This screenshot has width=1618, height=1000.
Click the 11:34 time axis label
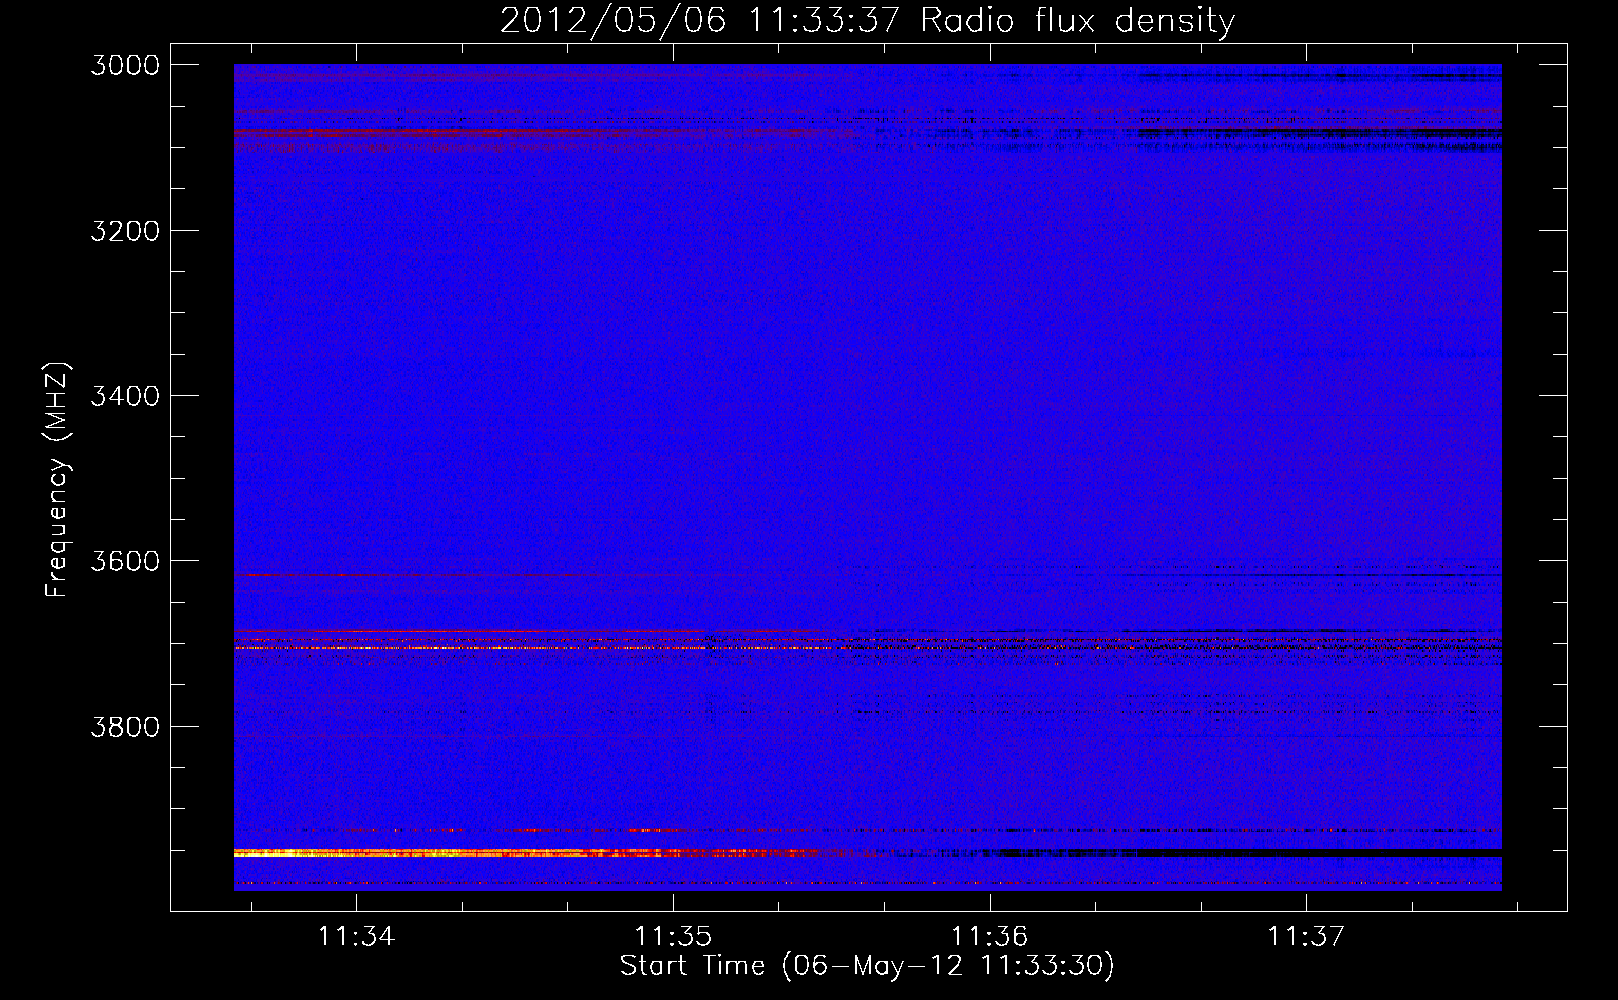(356, 937)
